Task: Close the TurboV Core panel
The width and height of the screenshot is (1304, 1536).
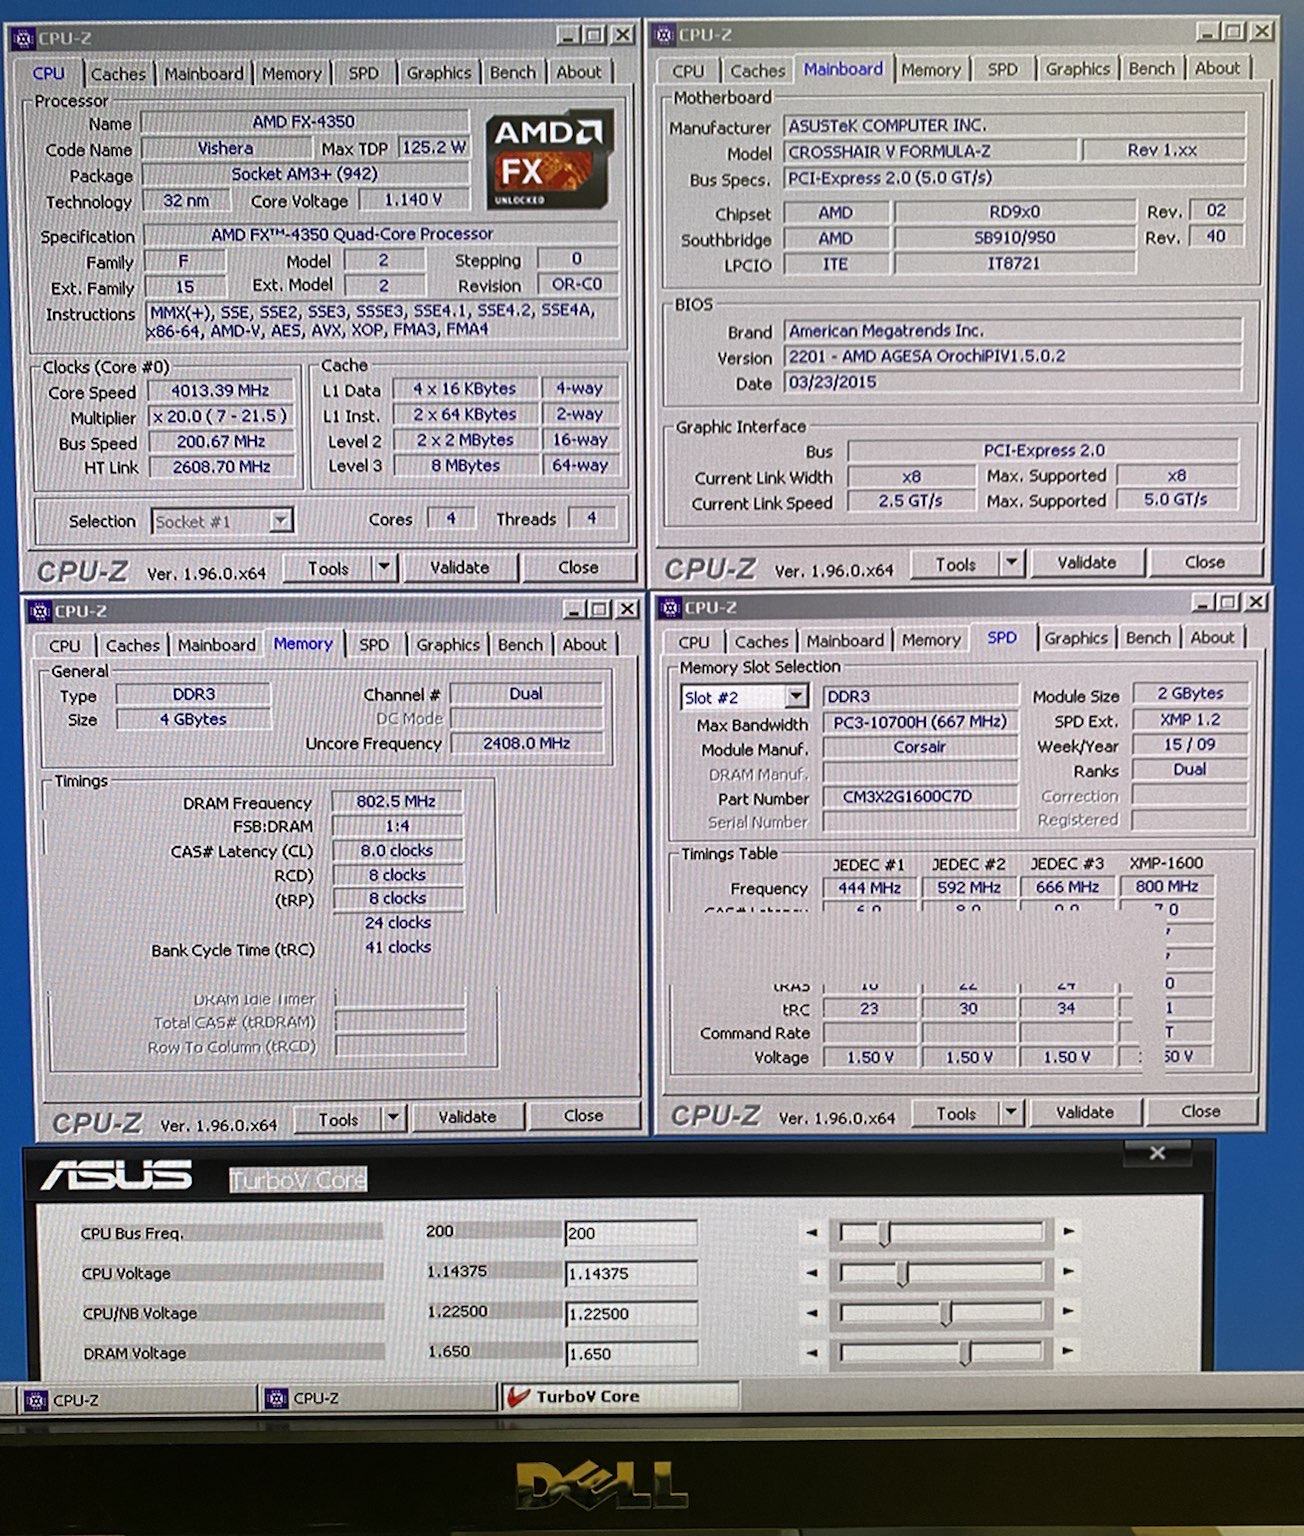Action: click(1158, 1153)
